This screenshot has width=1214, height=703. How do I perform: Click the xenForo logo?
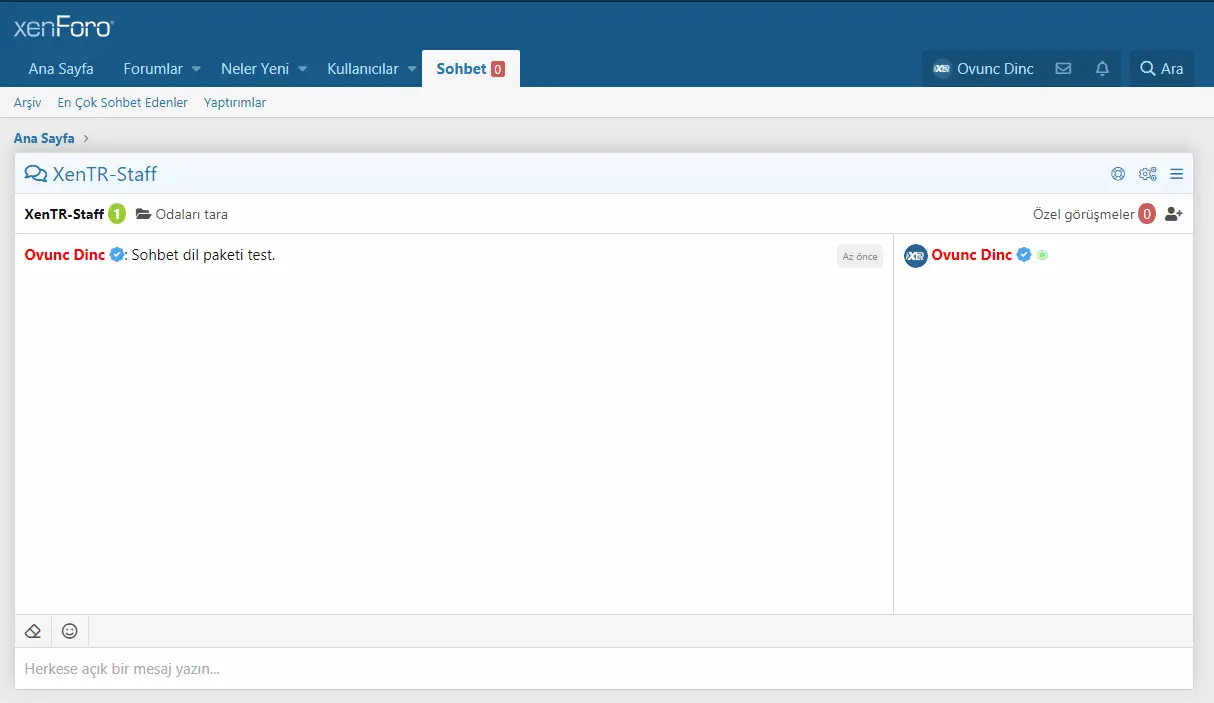tap(64, 27)
